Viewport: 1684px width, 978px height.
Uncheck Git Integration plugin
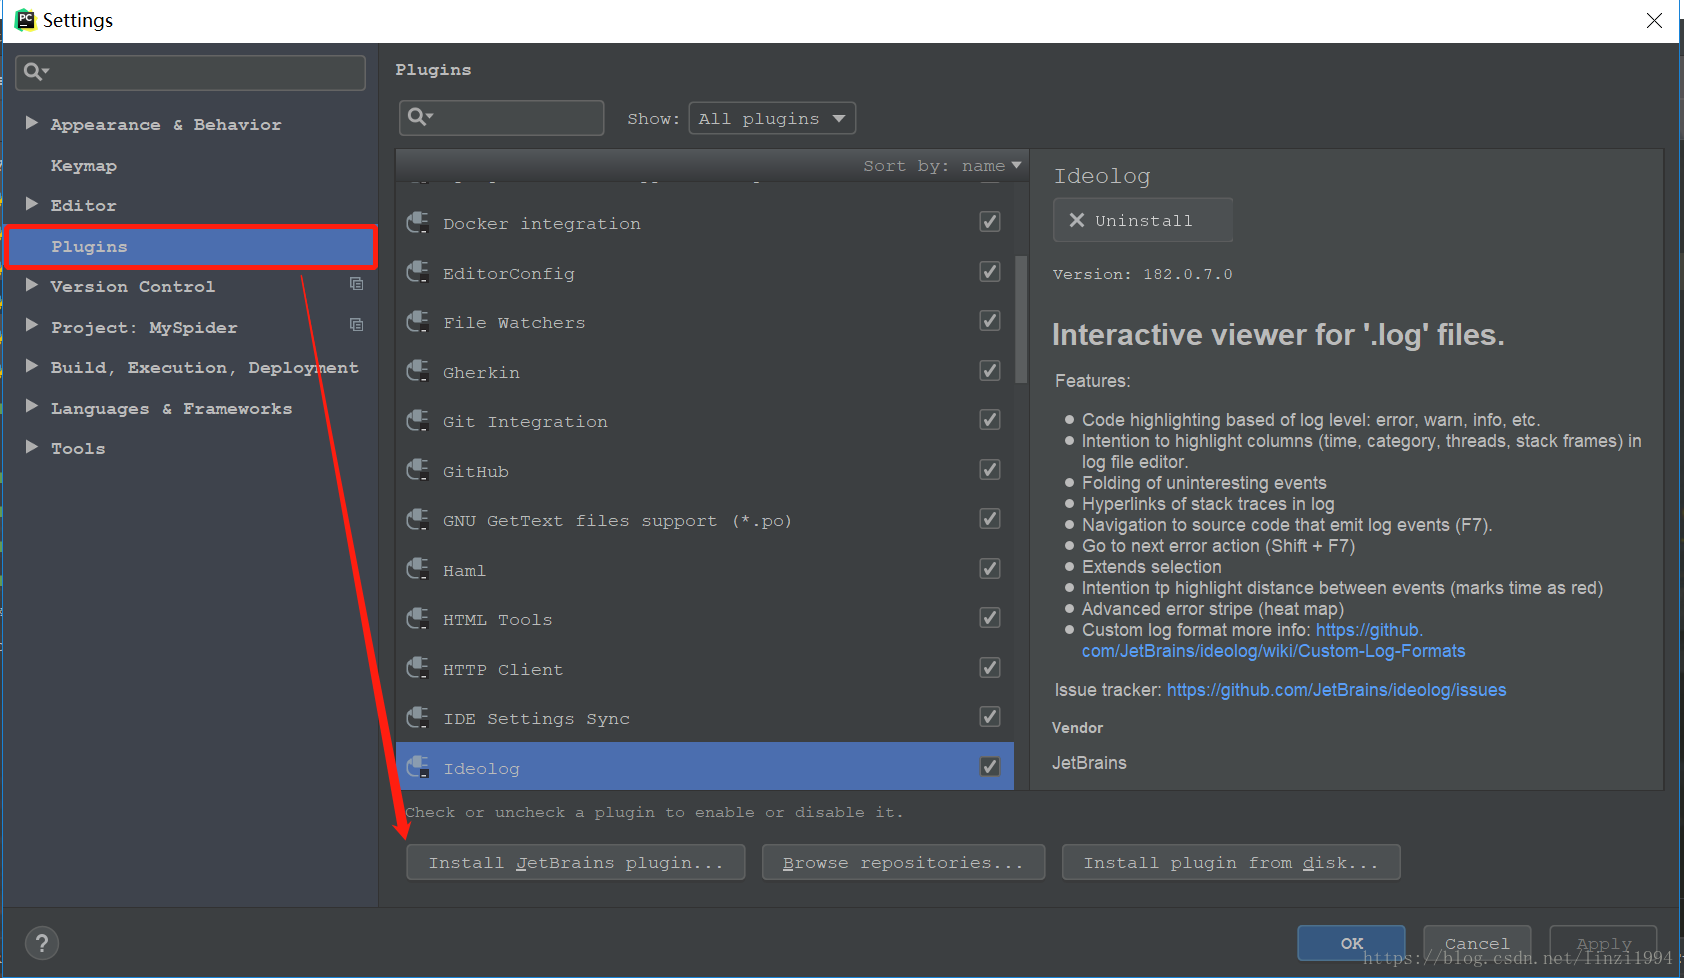coord(990,420)
